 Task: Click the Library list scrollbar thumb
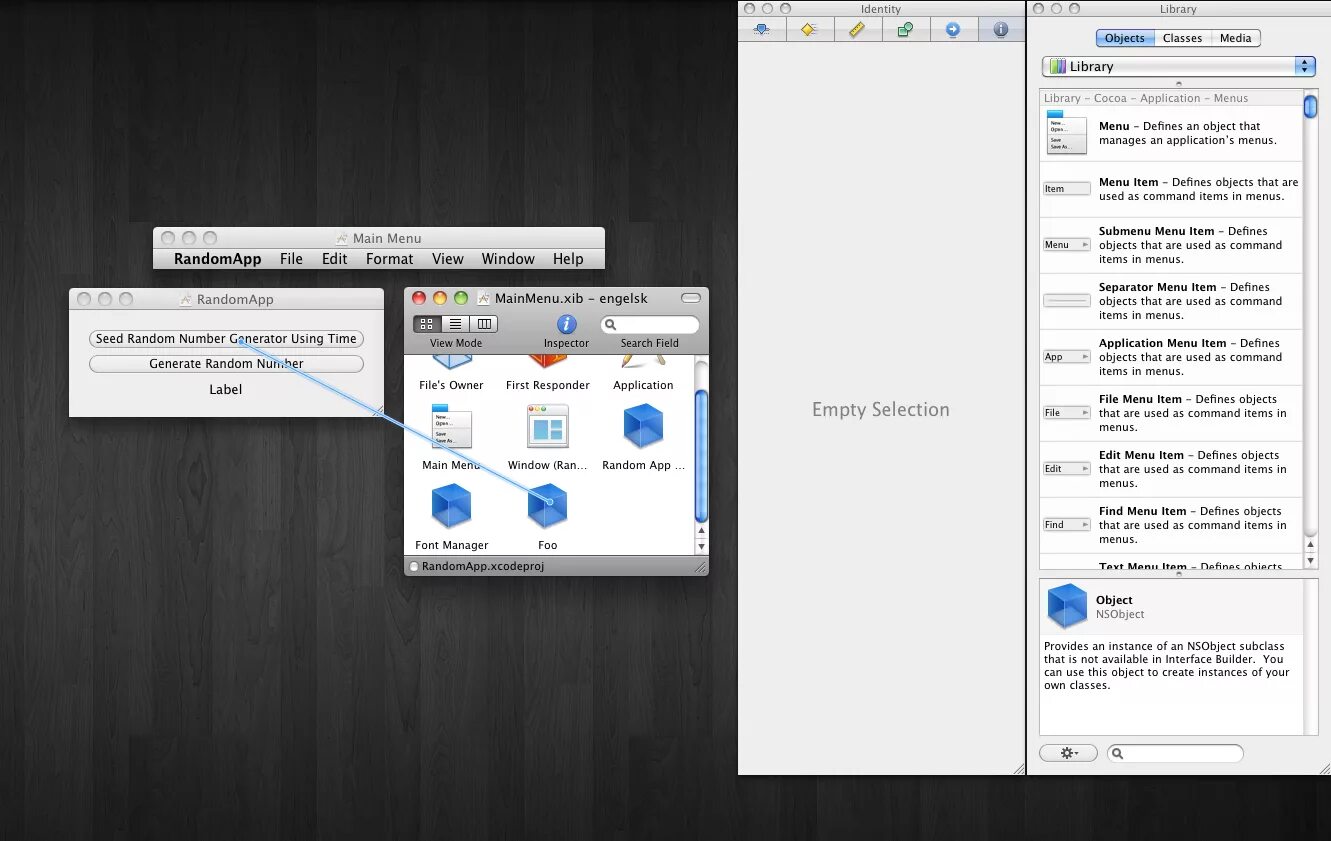[1310, 107]
